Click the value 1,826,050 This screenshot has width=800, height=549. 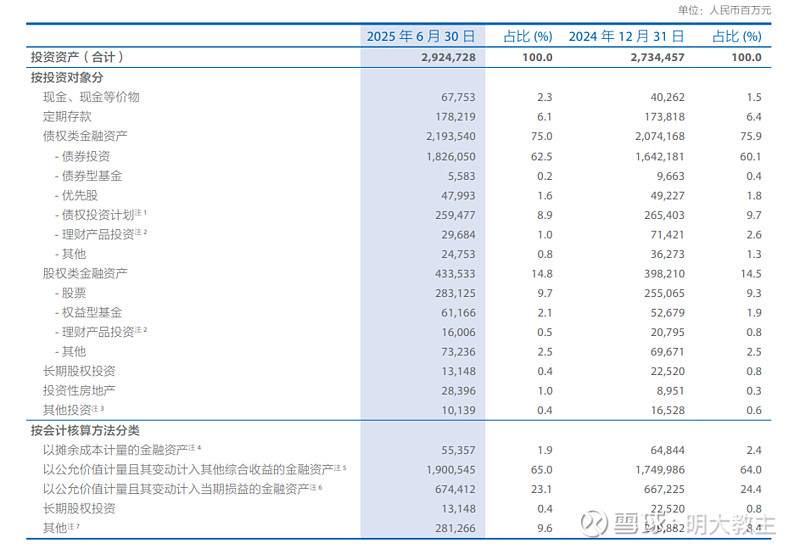coord(451,157)
